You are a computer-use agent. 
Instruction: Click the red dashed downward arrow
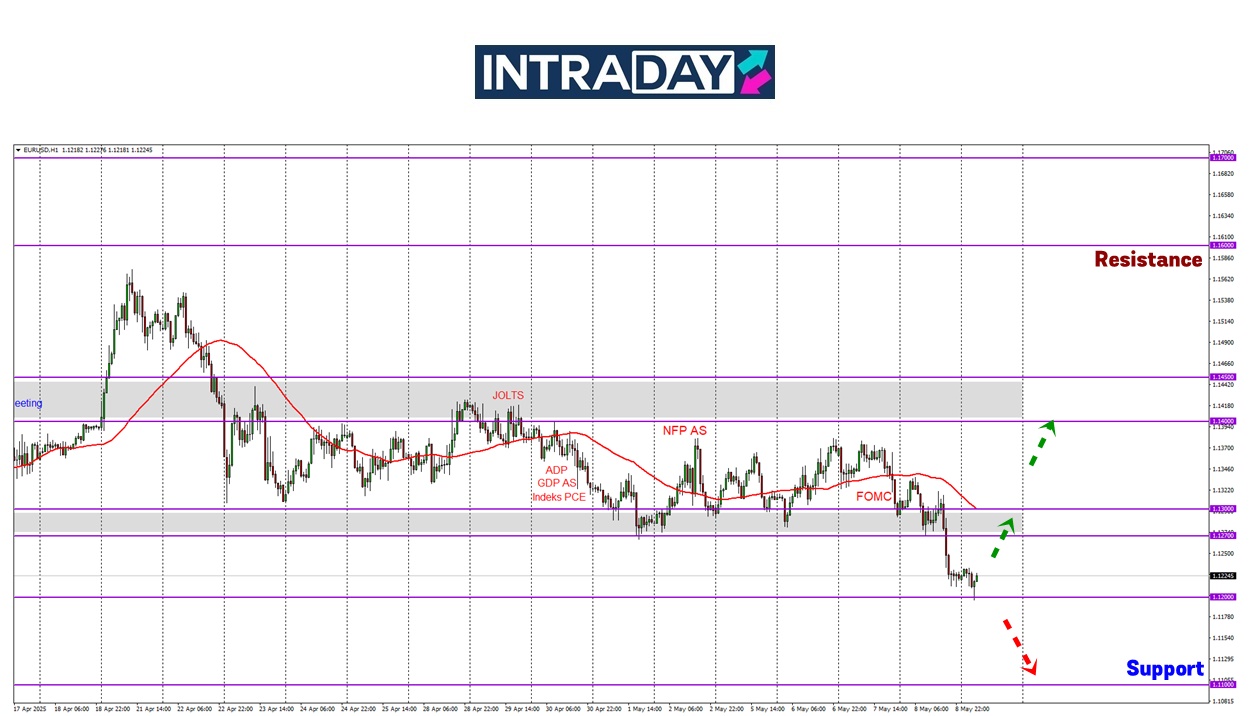(x=1021, y=647)
